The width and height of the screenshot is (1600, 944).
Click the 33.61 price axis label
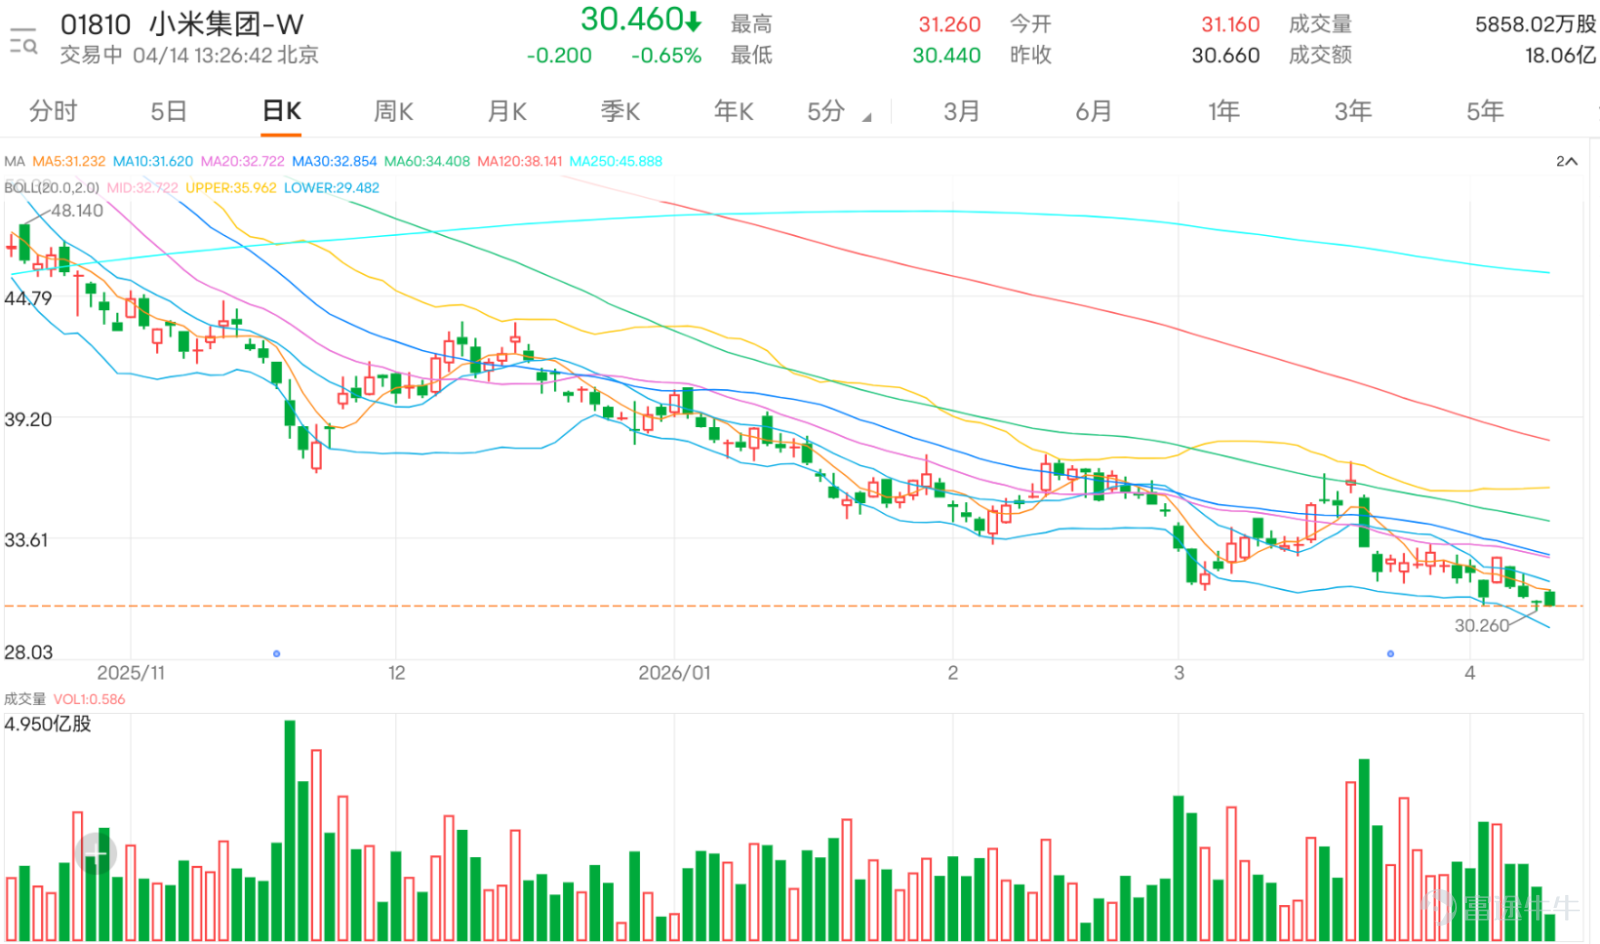pos(28,540)
